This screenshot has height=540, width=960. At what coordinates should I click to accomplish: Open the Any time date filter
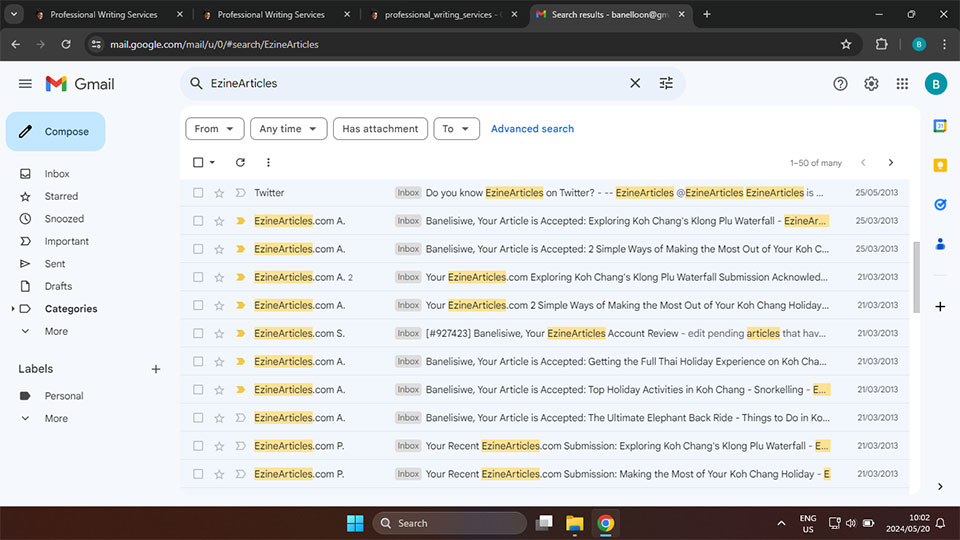[288, 129]
